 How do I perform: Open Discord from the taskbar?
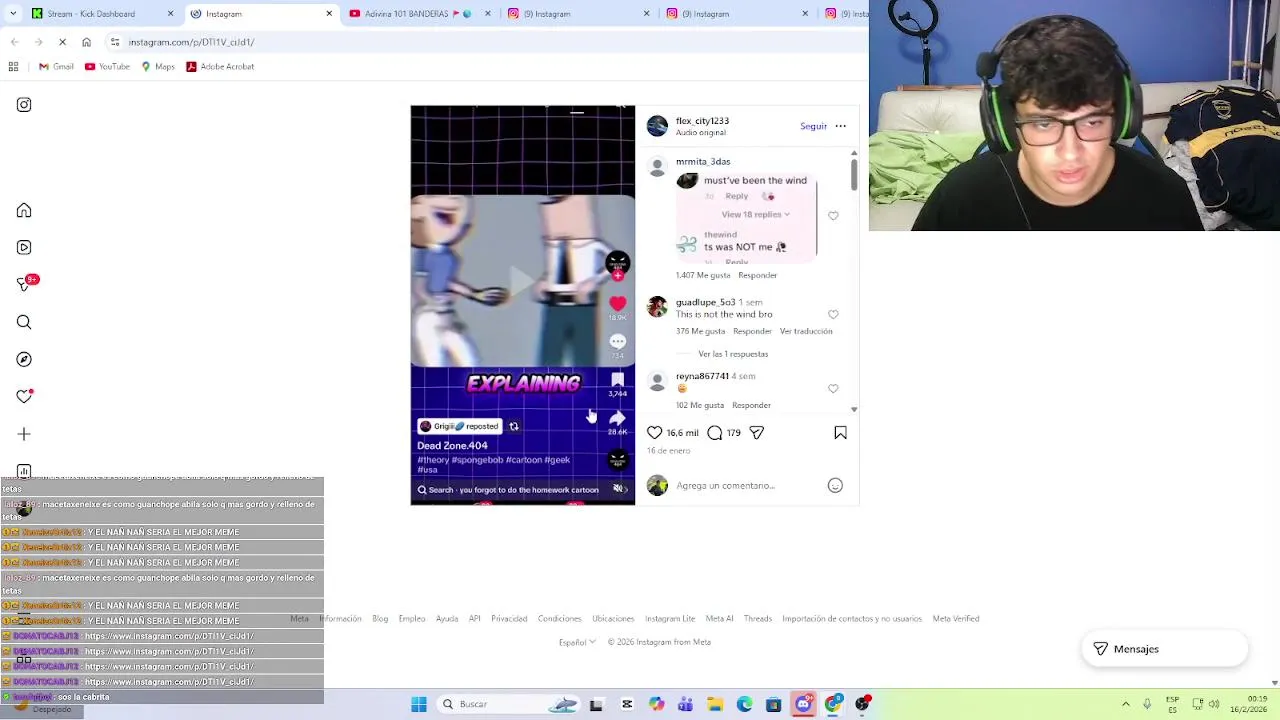[x=803, y=704]
